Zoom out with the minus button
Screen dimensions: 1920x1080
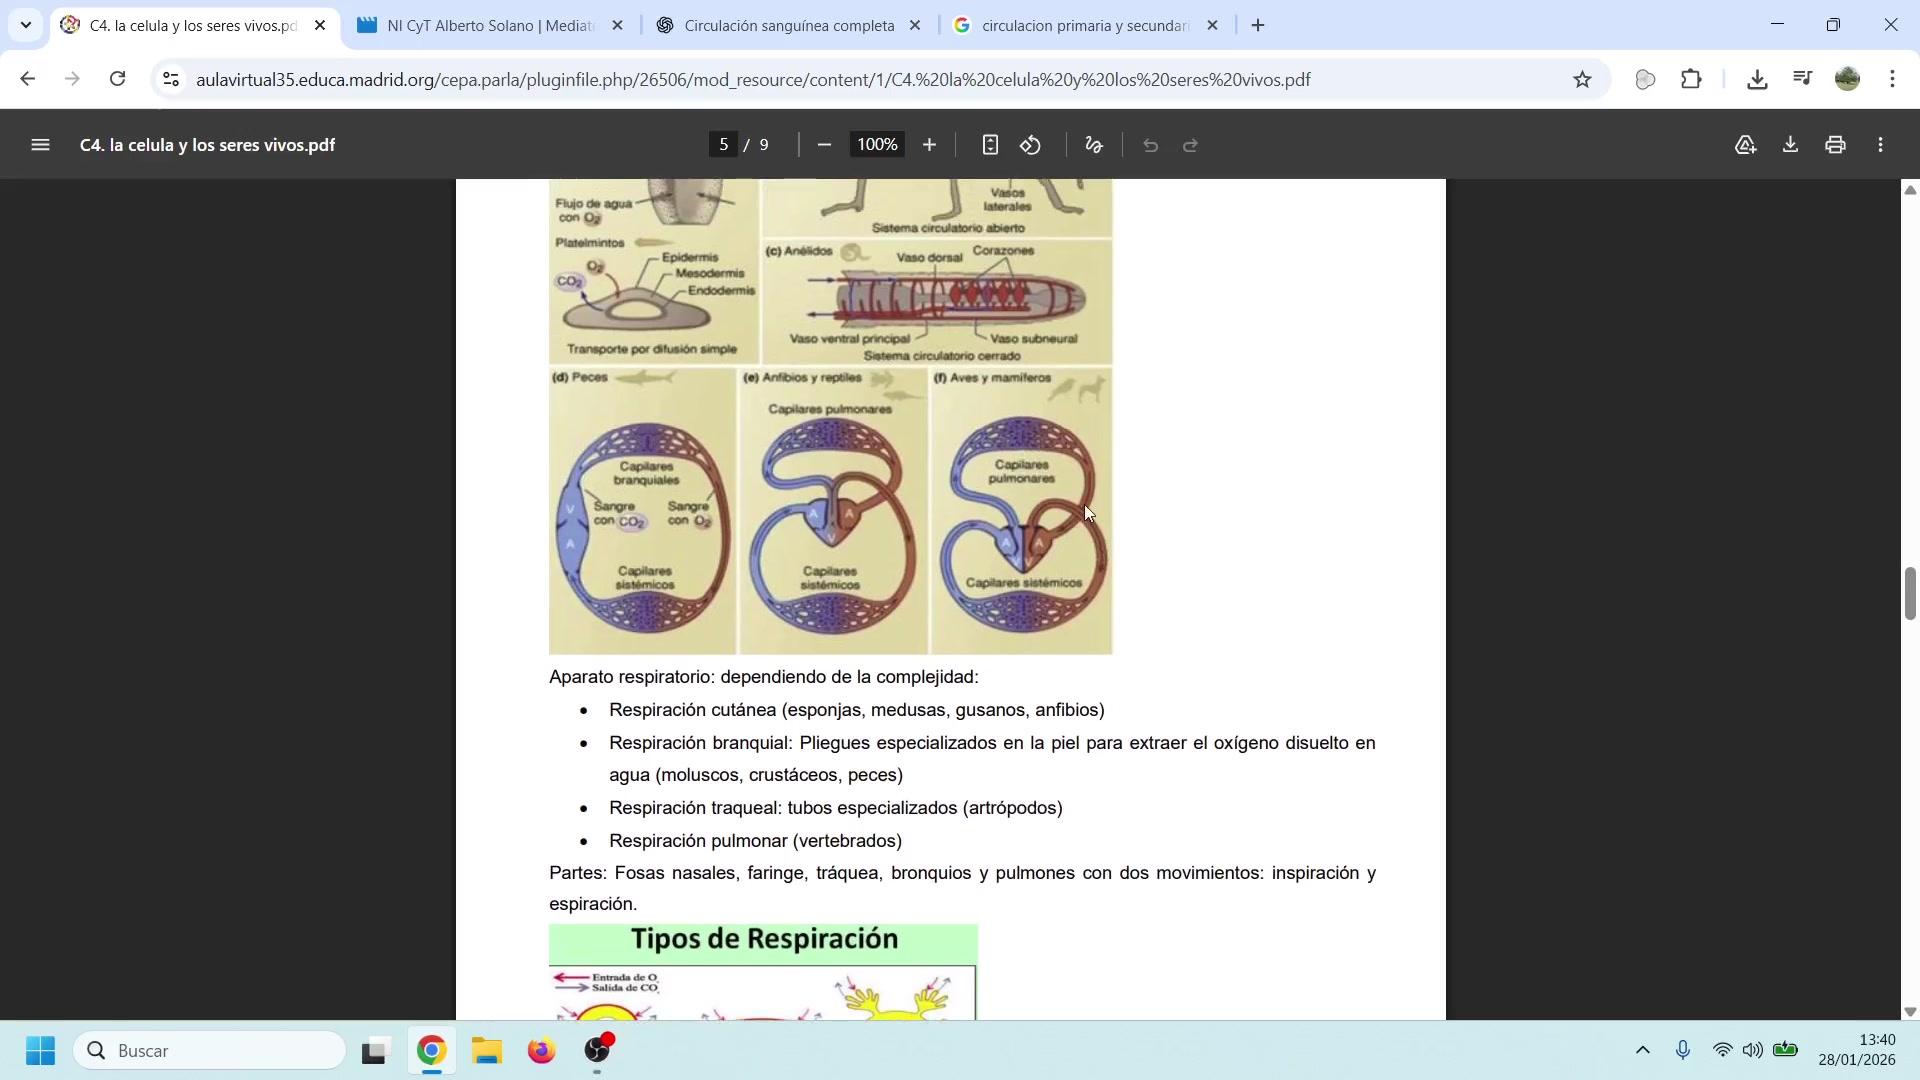tap(824, 145)
